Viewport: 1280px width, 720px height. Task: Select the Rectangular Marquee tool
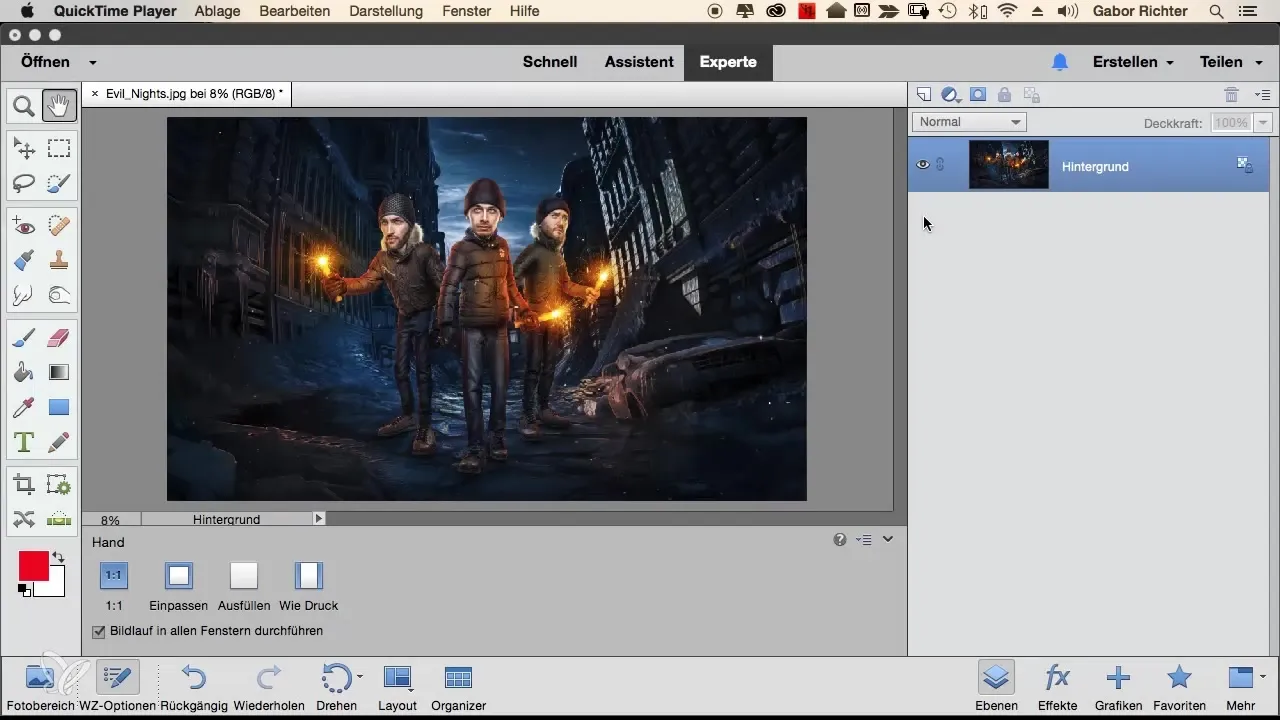pyautogui.click(x=59, y=149)
